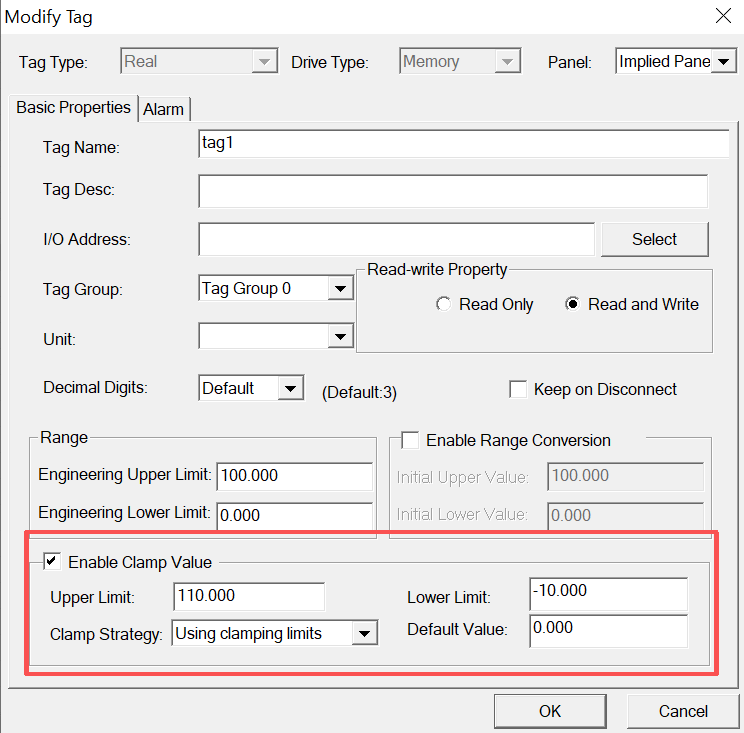The image size is (744, 733).
Task: Confirm changes with OK button
Action: tap(550, 711)
